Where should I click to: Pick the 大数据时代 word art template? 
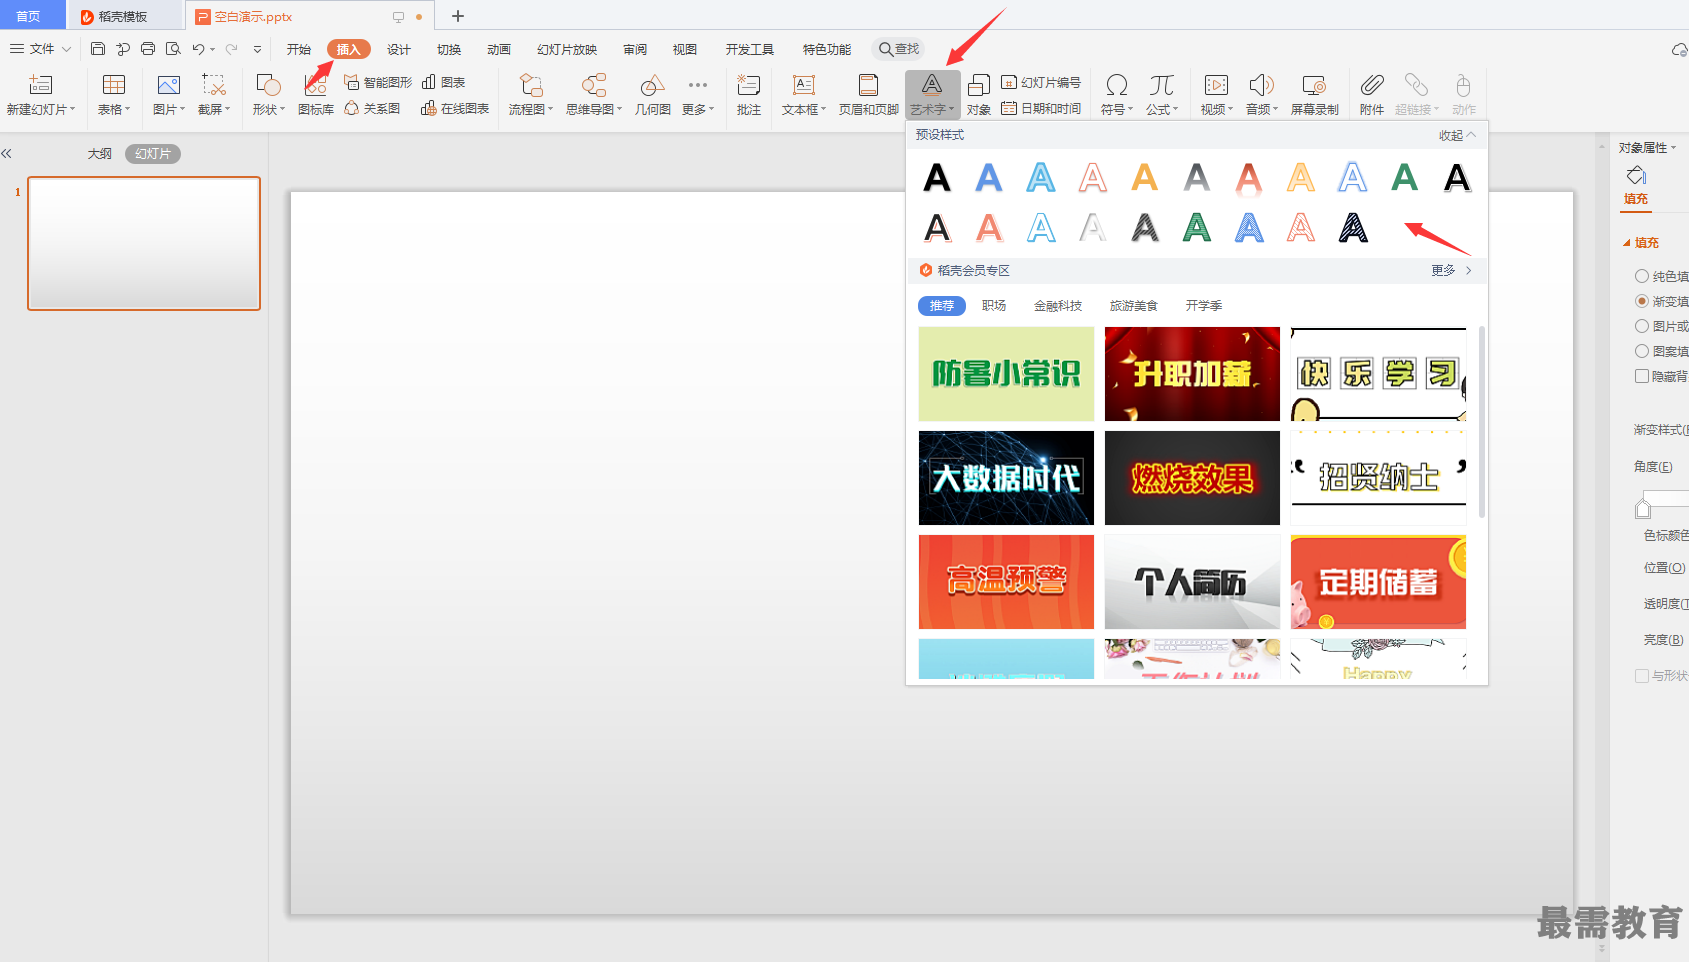click(x=1006, y=478)
